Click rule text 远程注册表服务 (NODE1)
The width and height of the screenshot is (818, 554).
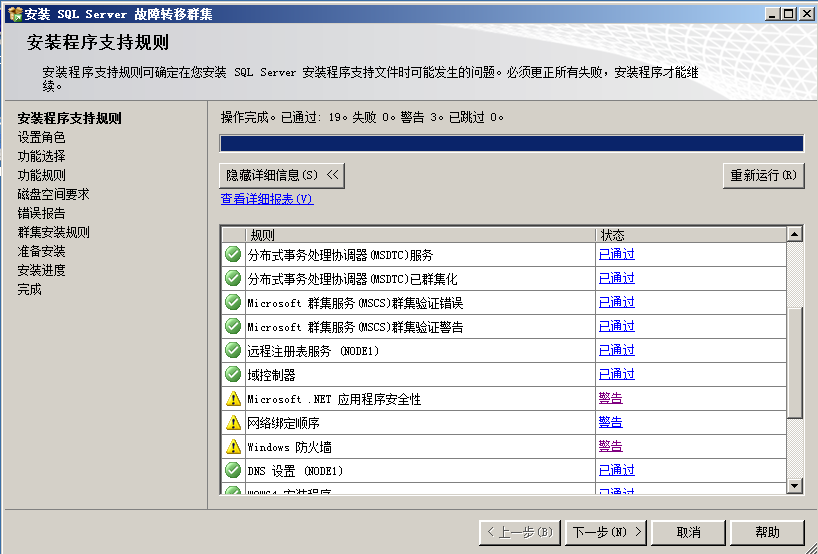tap(313, 351)
